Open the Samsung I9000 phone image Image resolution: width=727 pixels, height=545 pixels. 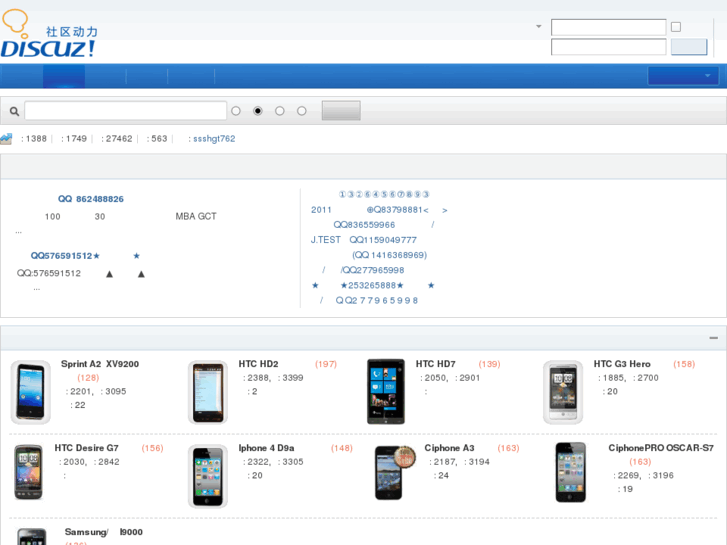pos(32,536)
